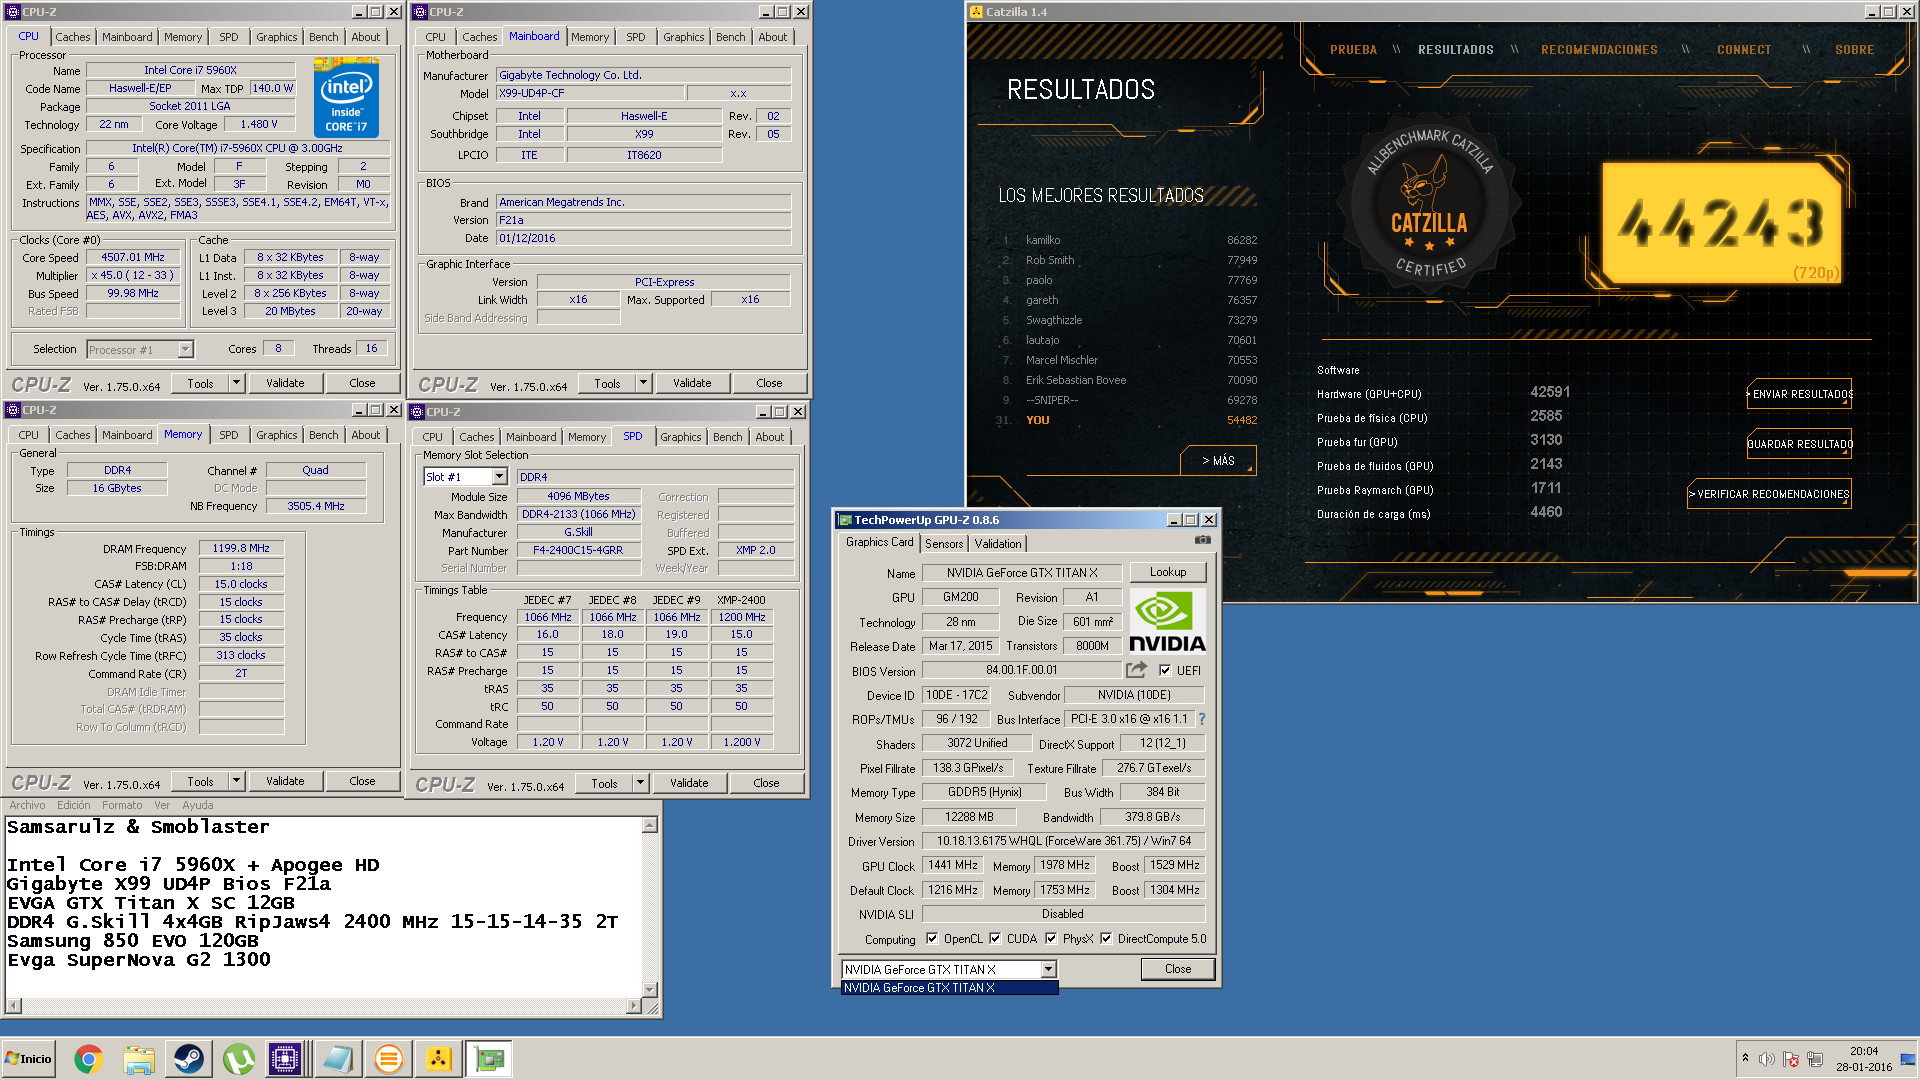The height and width of the screenshot is (1080, 1920).
Task: Click Notepad vertical scrollbar up arrow
Action: coord(650,826)
